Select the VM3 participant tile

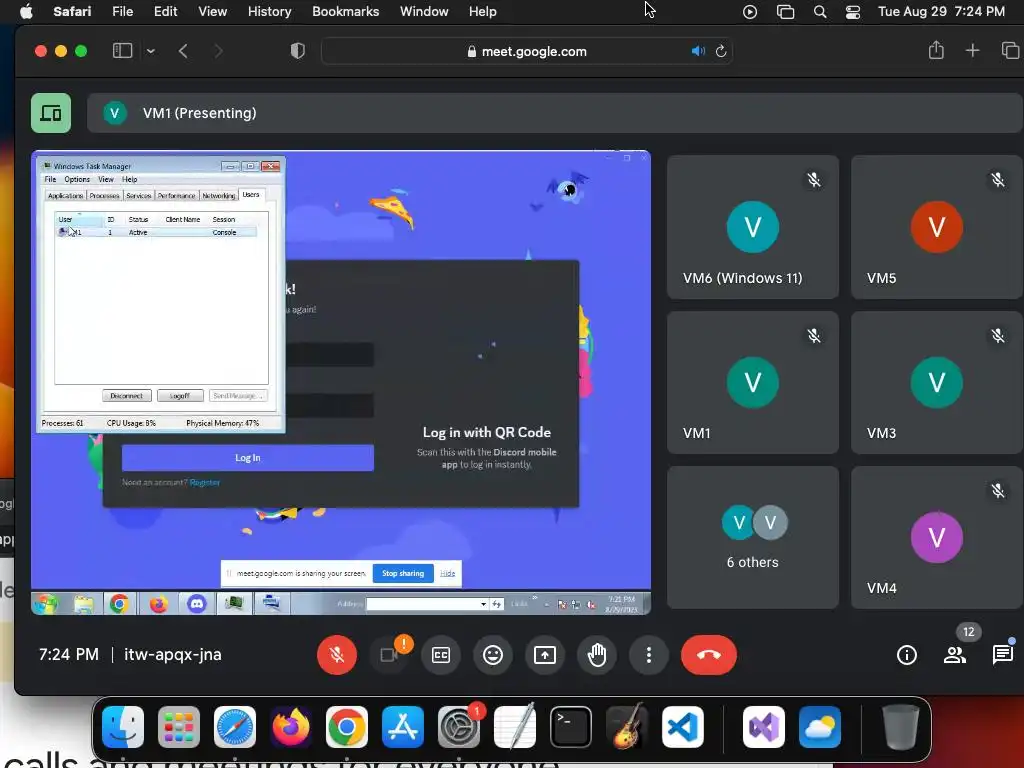(937, 382)
